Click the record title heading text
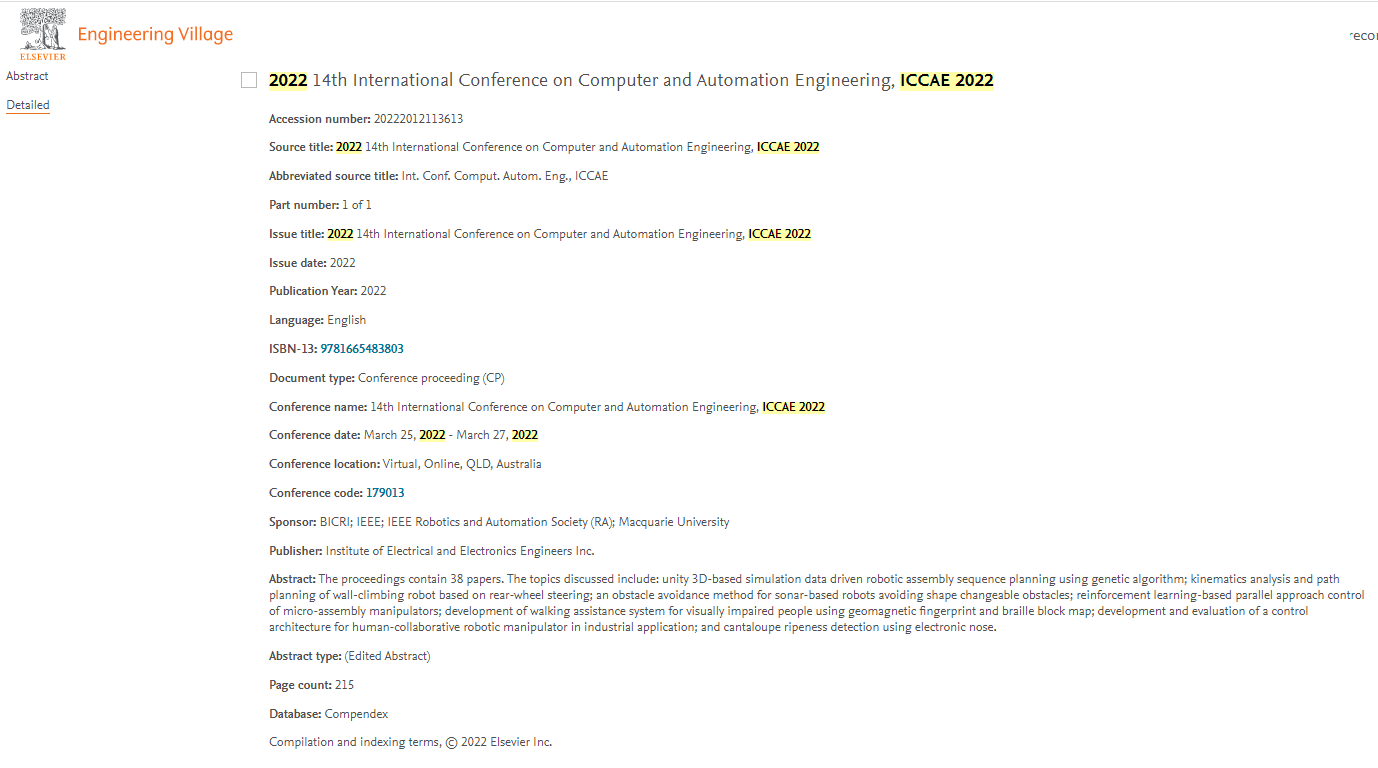Viewport: 1378px width, 768px height. 600,81
